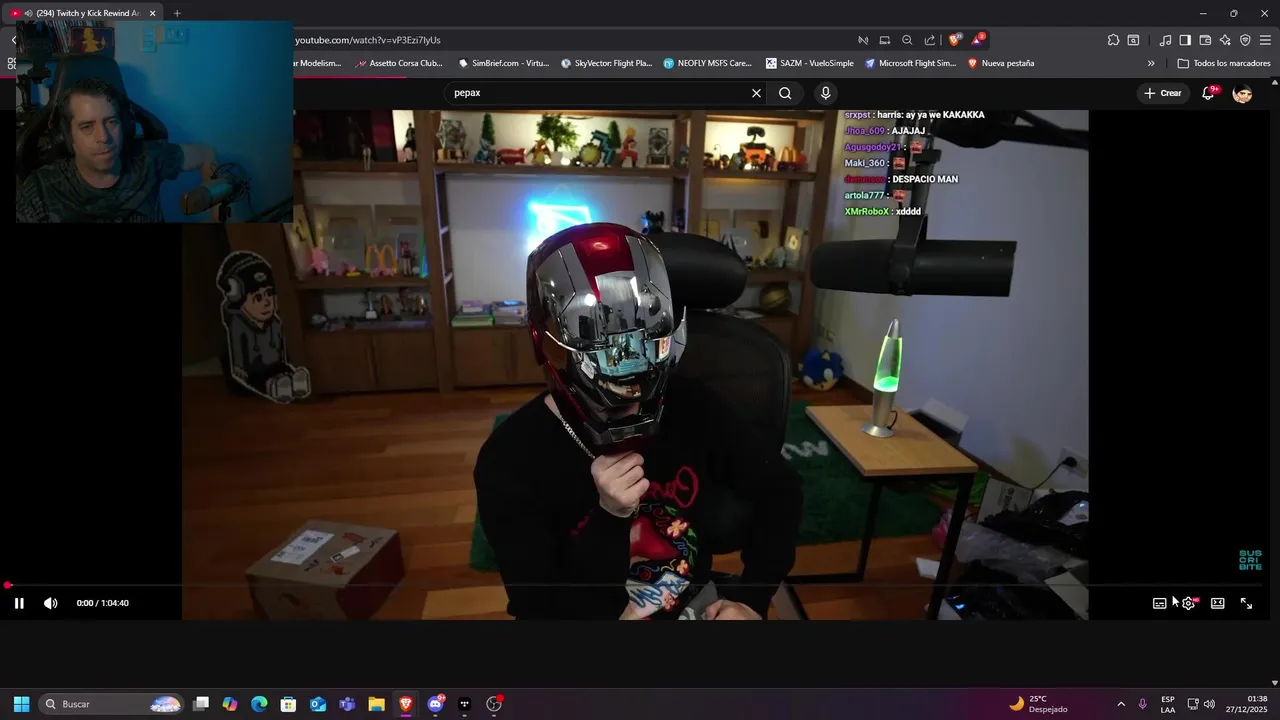The image size is (1280, 720).
Task: Open the Assetto Corsa Club bookmark
Action: [399, 63]
